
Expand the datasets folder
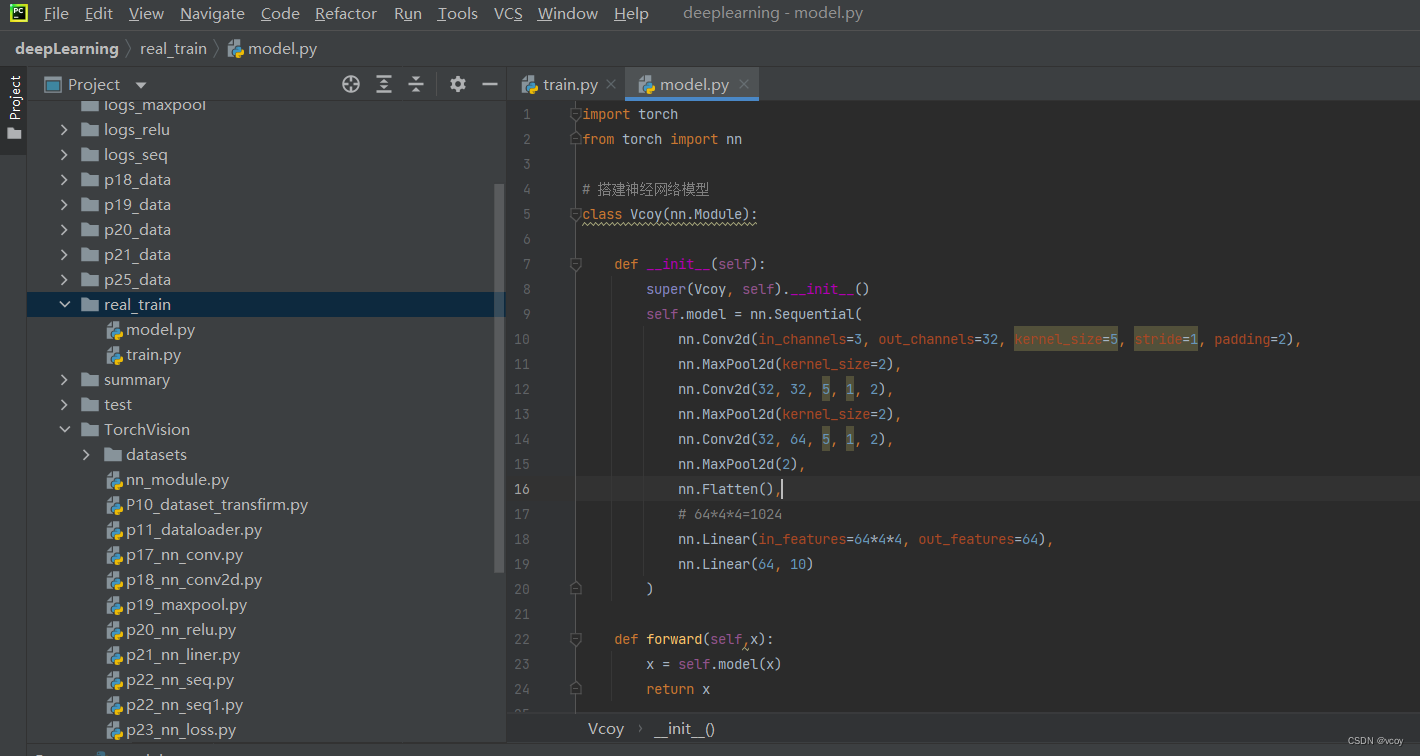[87, 455]
